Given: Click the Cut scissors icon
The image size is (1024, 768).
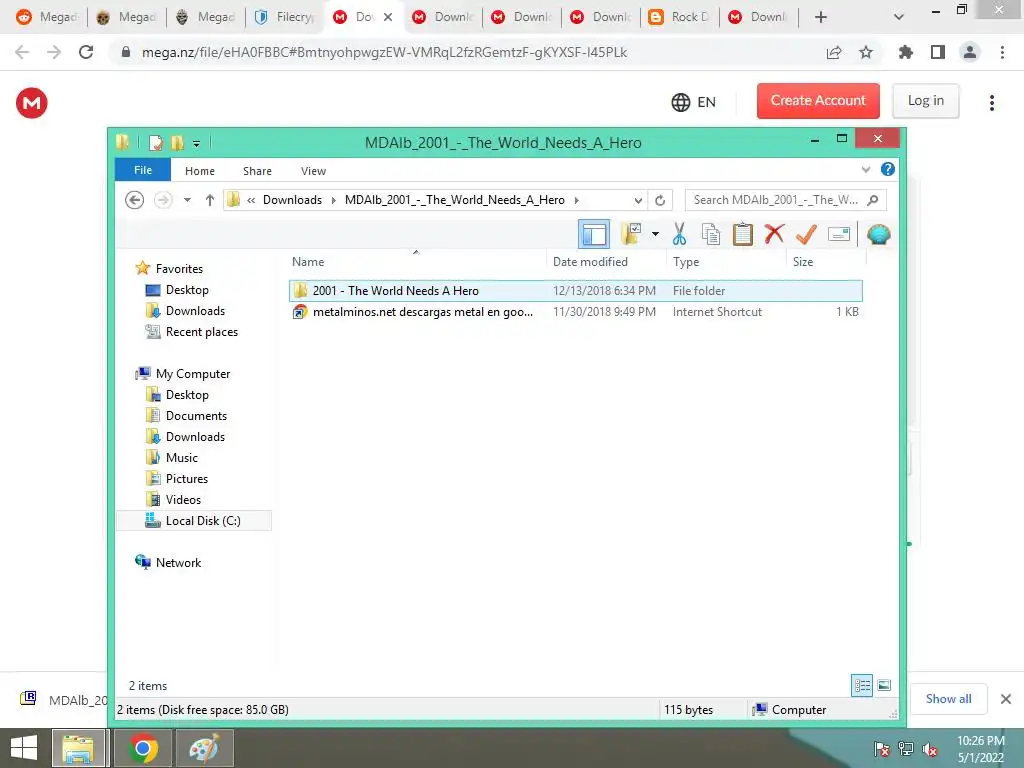Looking at the screenshot, I should point(679,234).
